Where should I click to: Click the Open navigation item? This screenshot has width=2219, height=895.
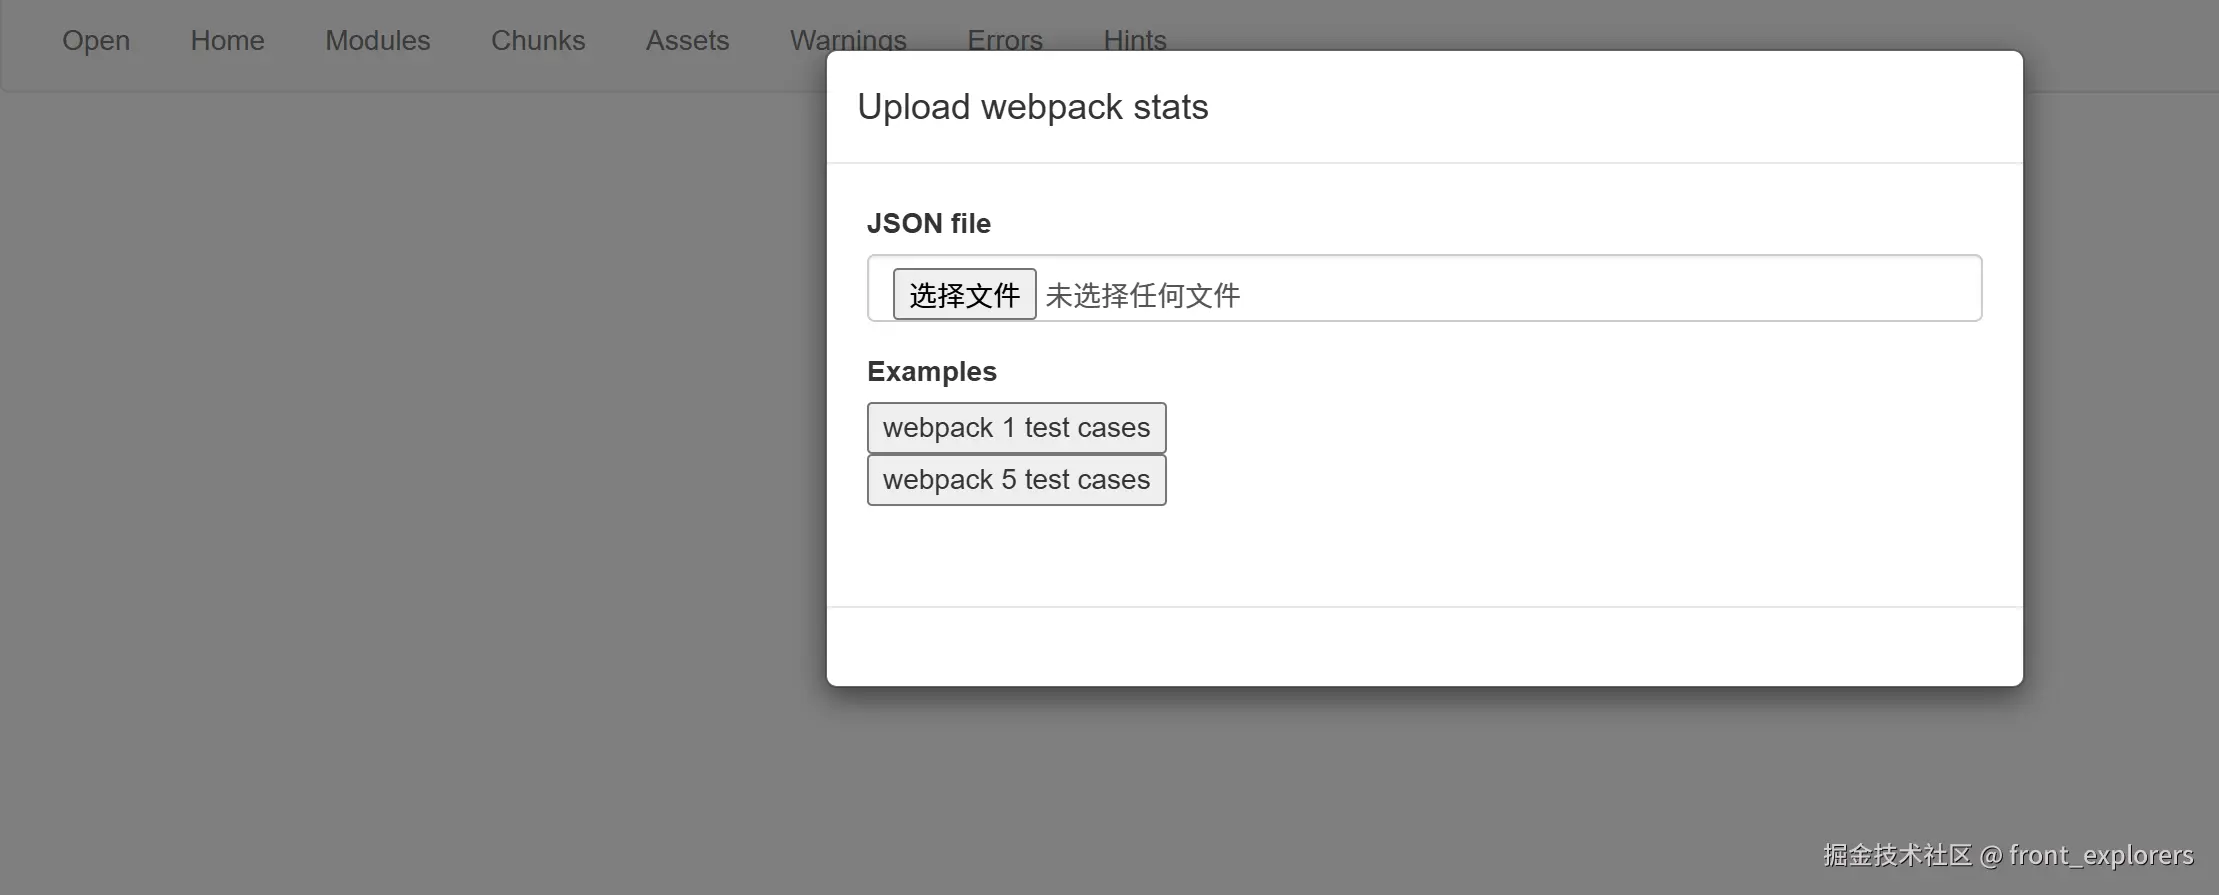[96, 40]
